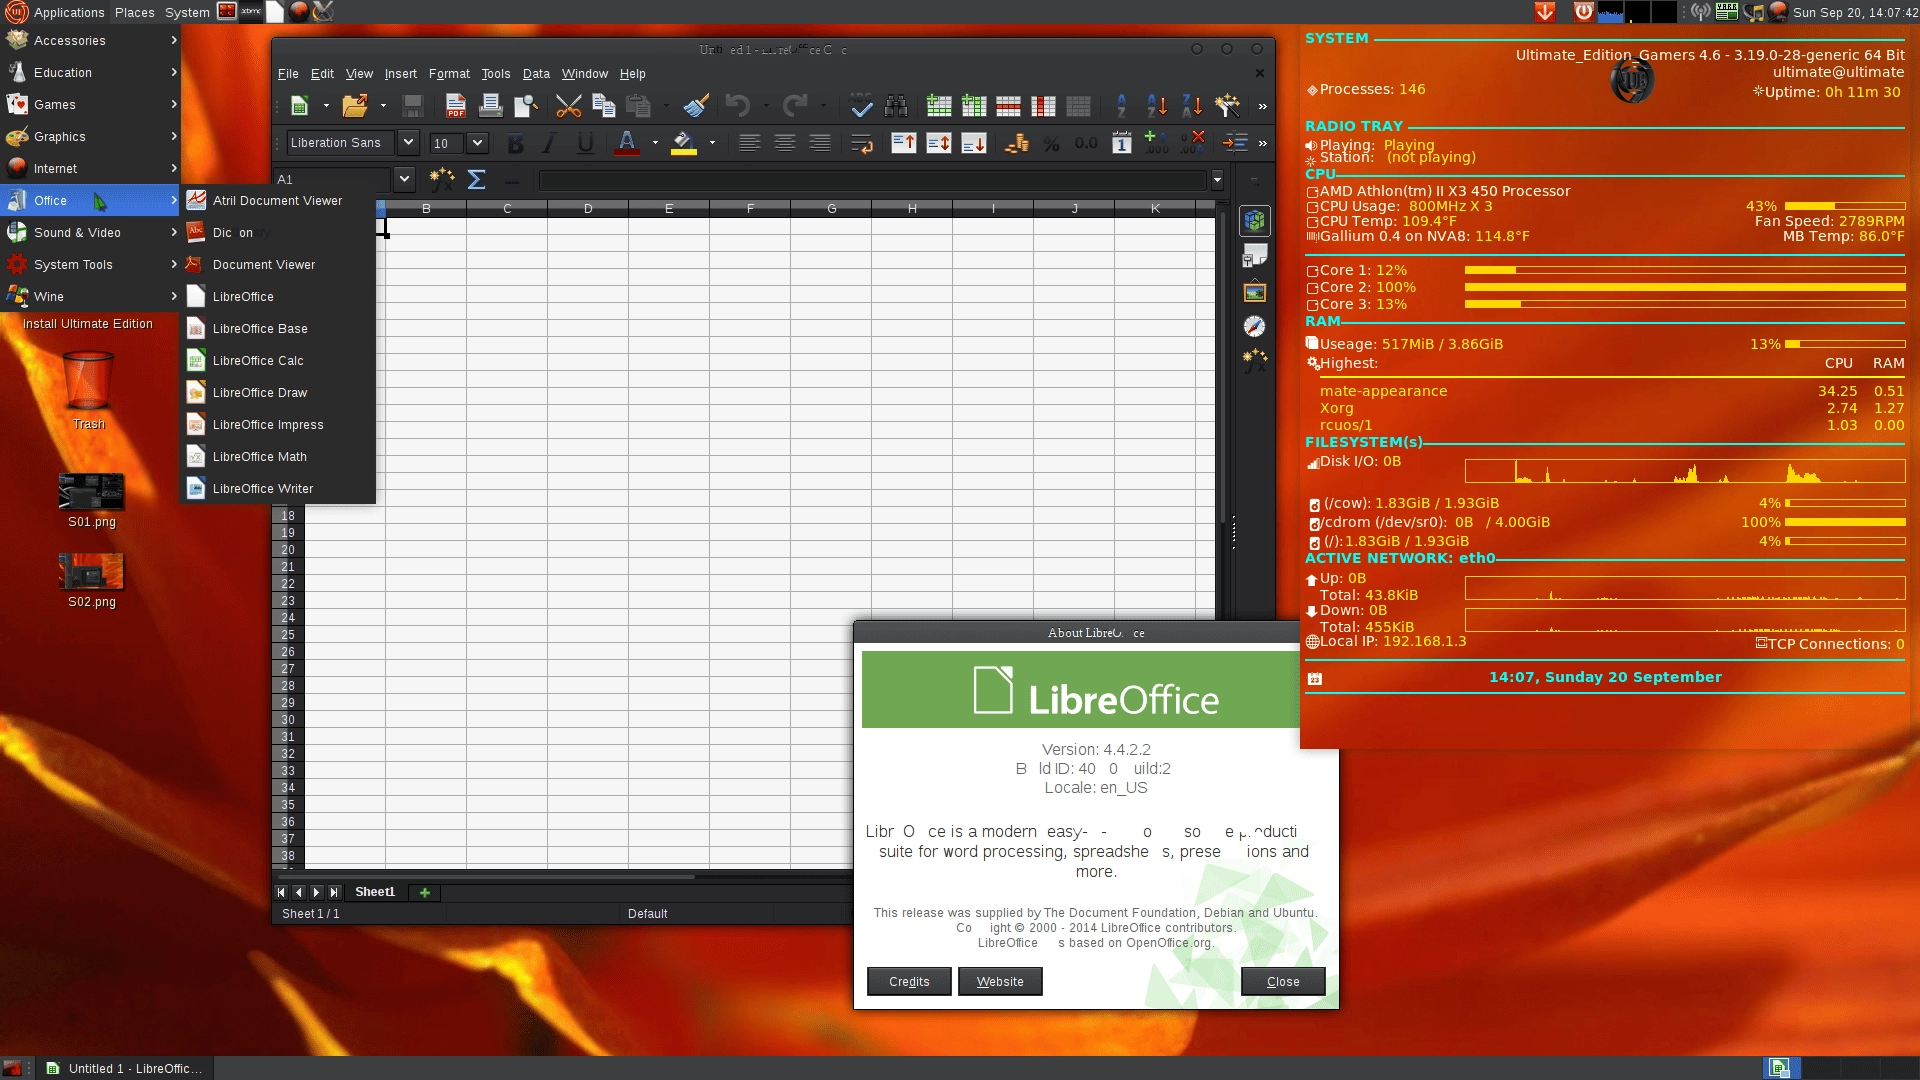
Task: Click the Open folder icon in Calc toolbar
Action: click(x=355, y=106)
